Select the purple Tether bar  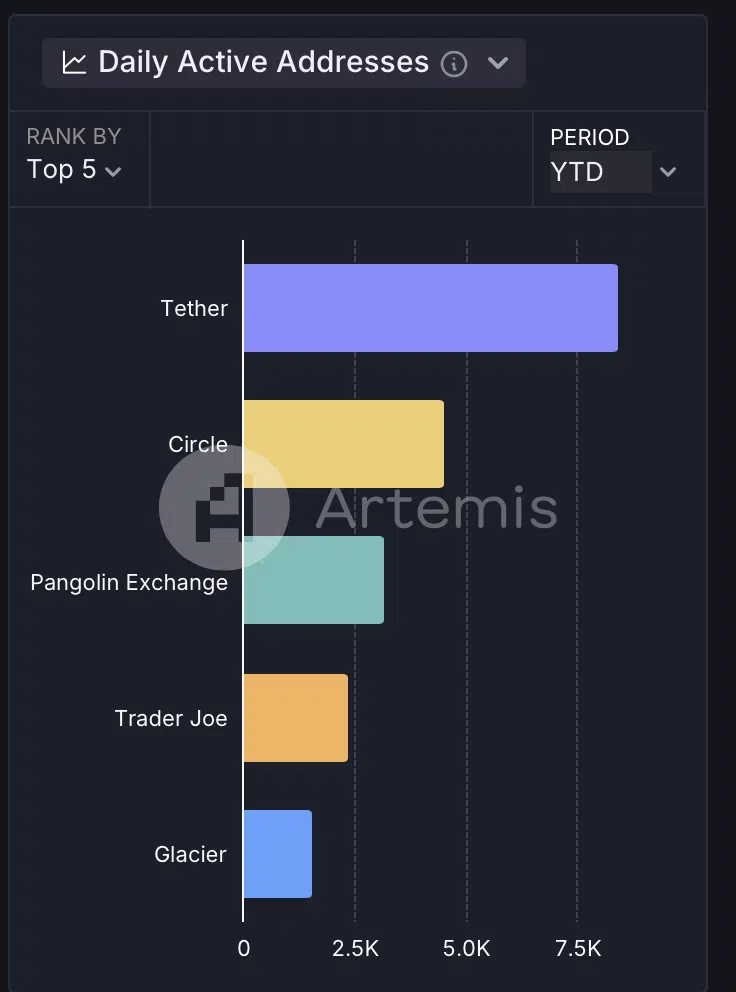(x=430, y=308)
